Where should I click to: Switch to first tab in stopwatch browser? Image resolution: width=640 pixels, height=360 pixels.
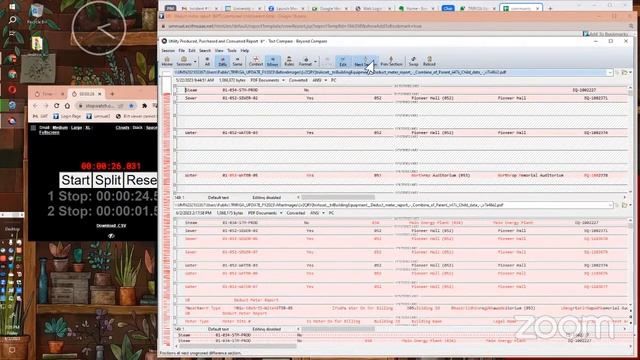48,94
